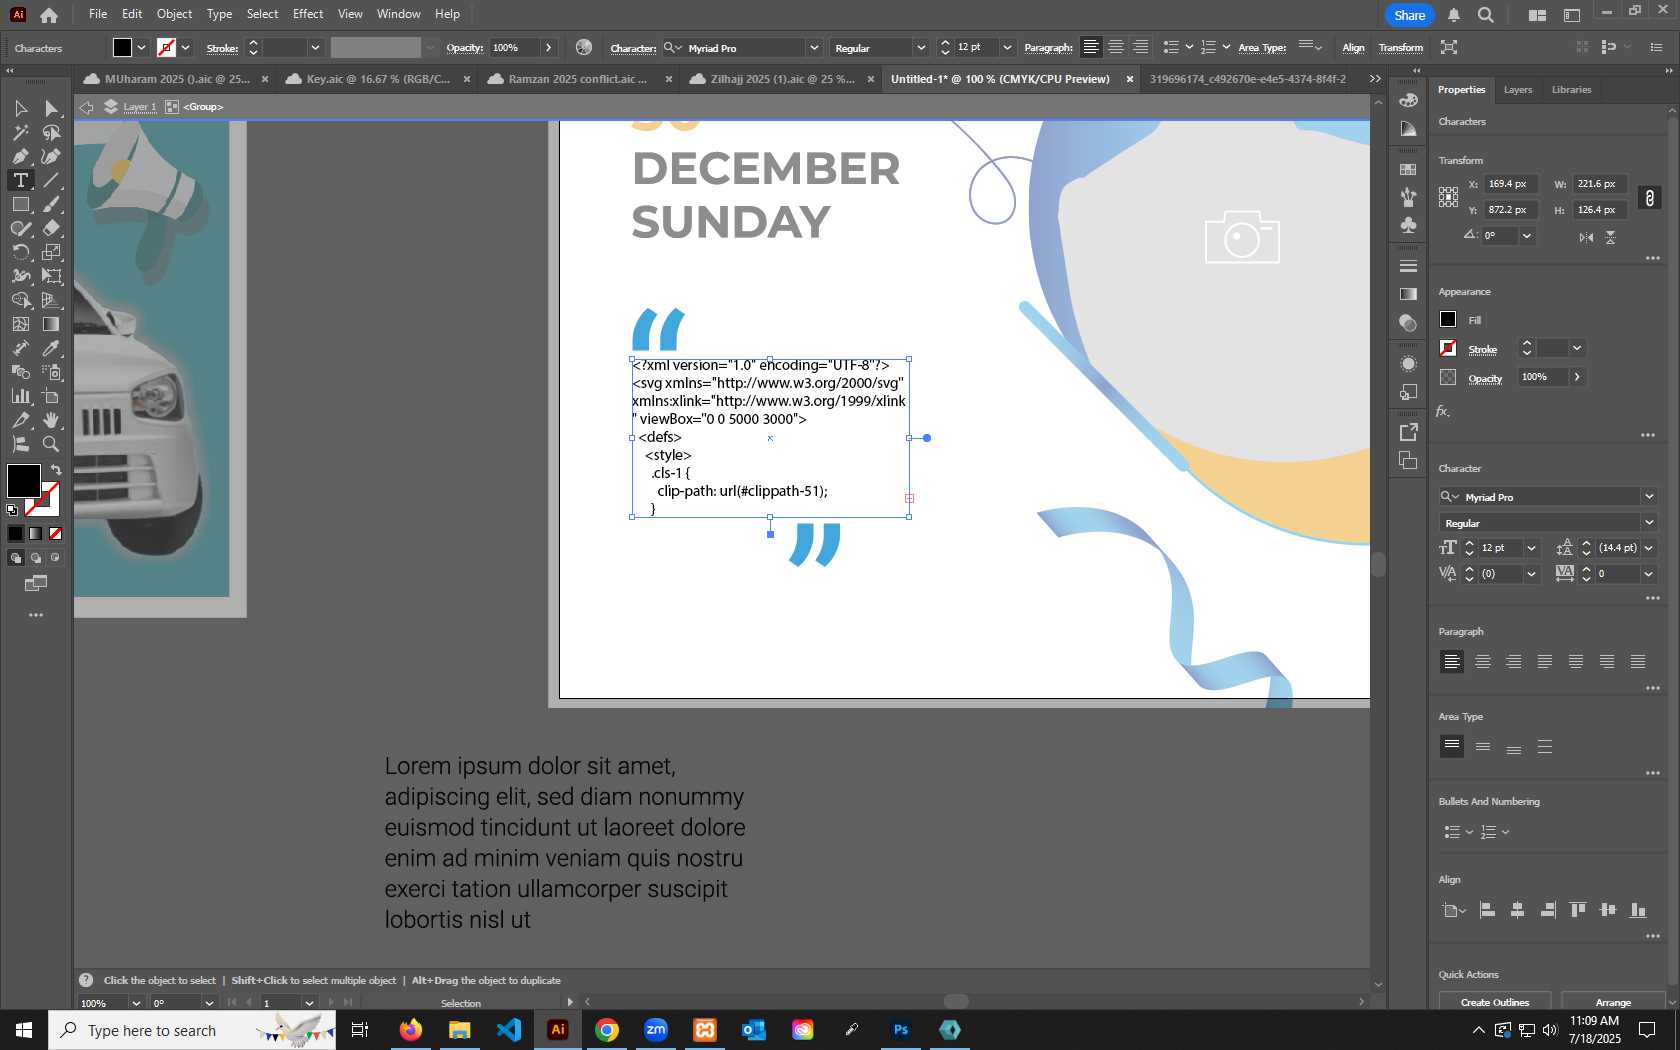
Task: Select the Selection tool arrow
Action: [x=20, y=108]
